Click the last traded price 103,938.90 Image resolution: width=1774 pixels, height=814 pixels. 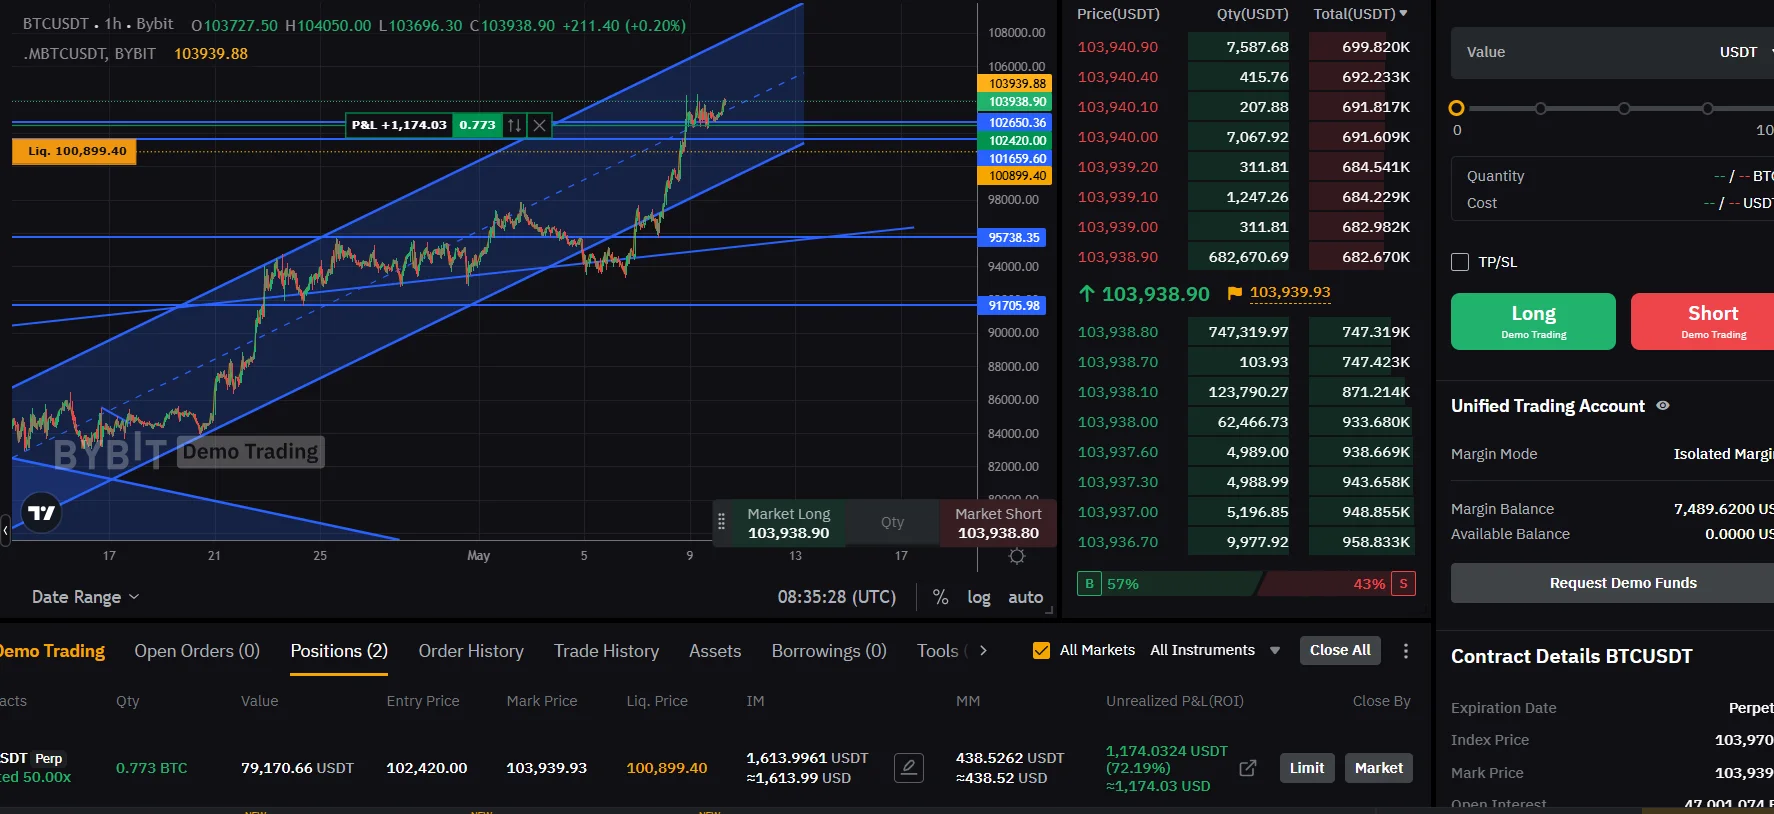1155,294
